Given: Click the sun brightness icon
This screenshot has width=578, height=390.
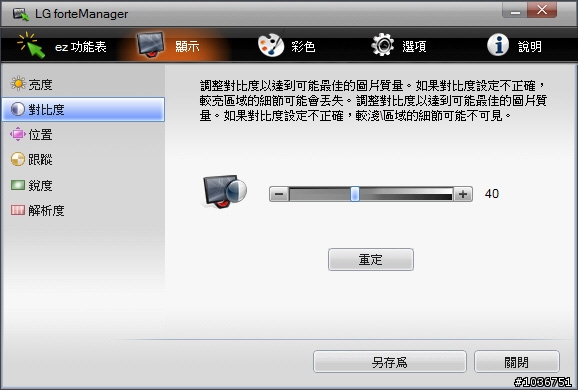Looking at the screenshot, I should (x=18, y=84).
